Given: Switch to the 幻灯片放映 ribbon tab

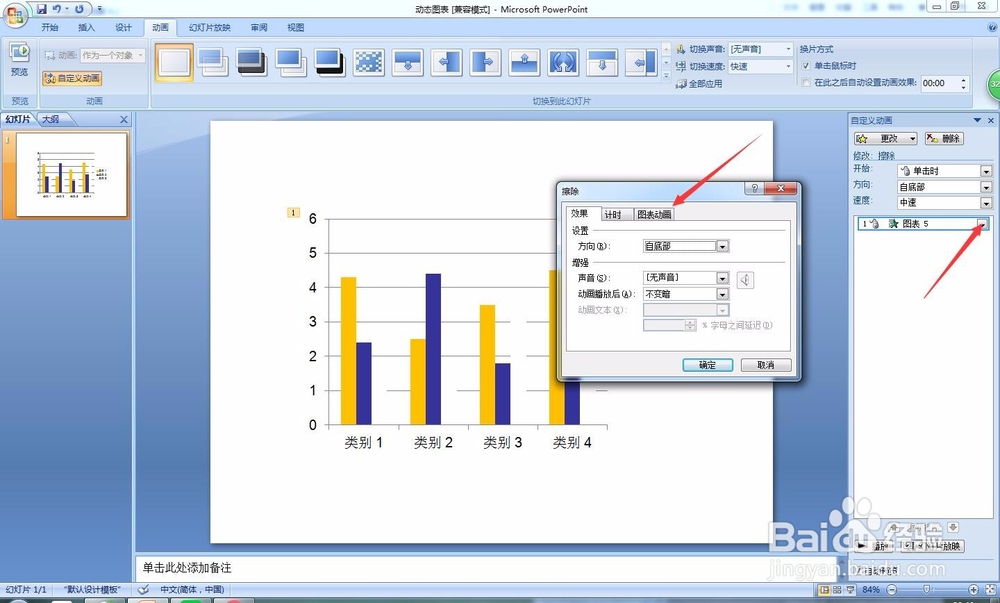Looking at the screenshot, I should pos(210,27).
